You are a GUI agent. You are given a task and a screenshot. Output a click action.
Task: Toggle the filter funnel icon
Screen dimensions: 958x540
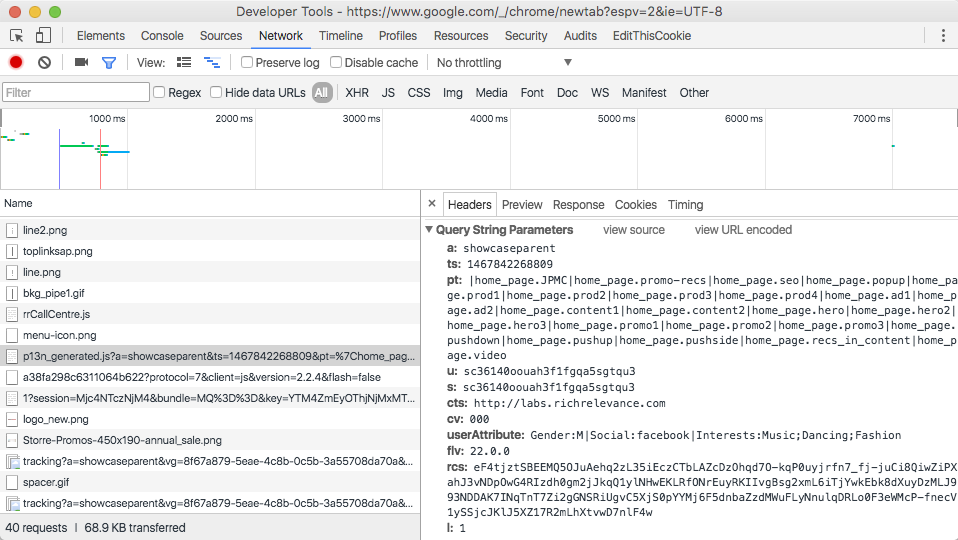(x=109, y=62)
